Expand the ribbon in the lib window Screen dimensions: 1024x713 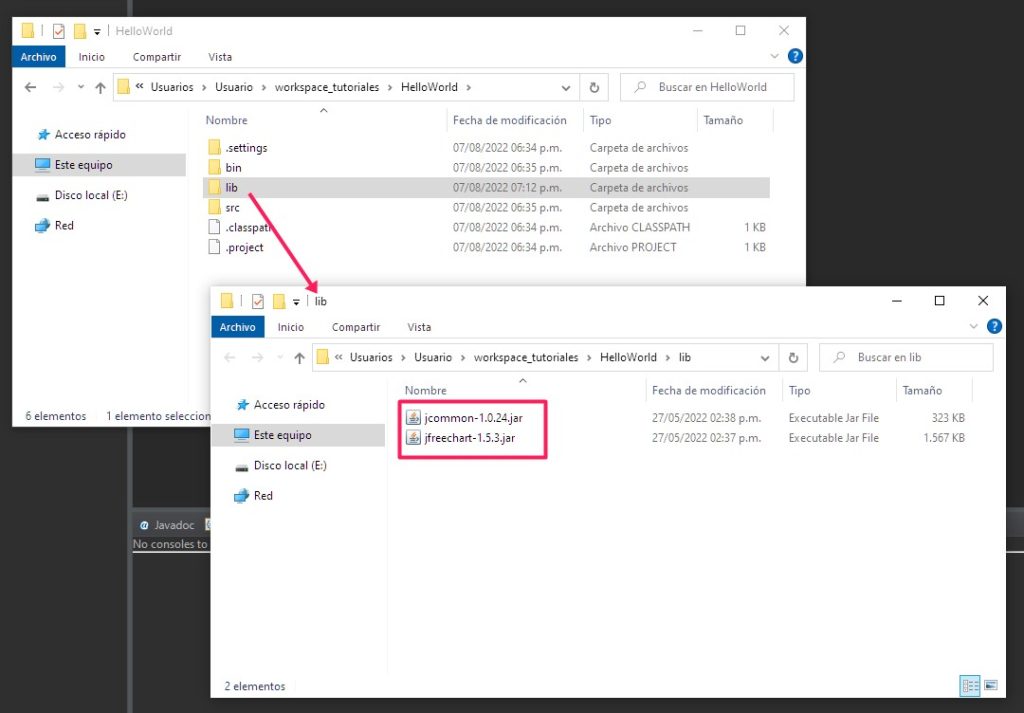click(x=975, y=327)
